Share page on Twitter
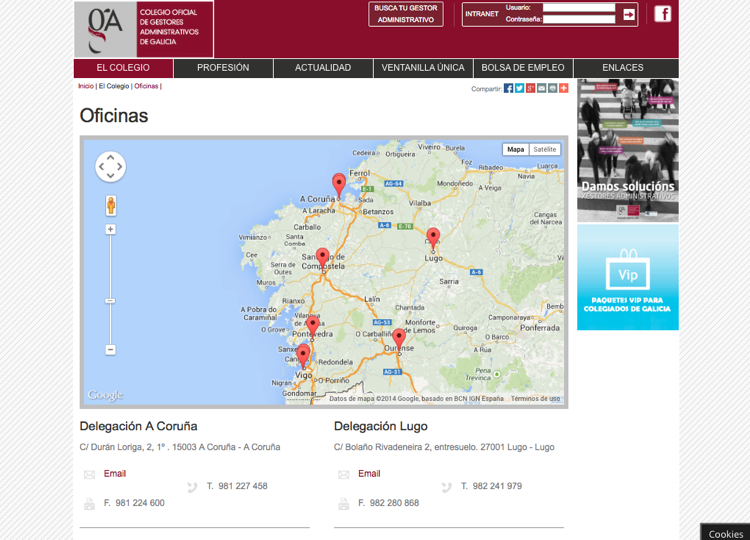This screenshot has width=750, height=540. [519, 88]
